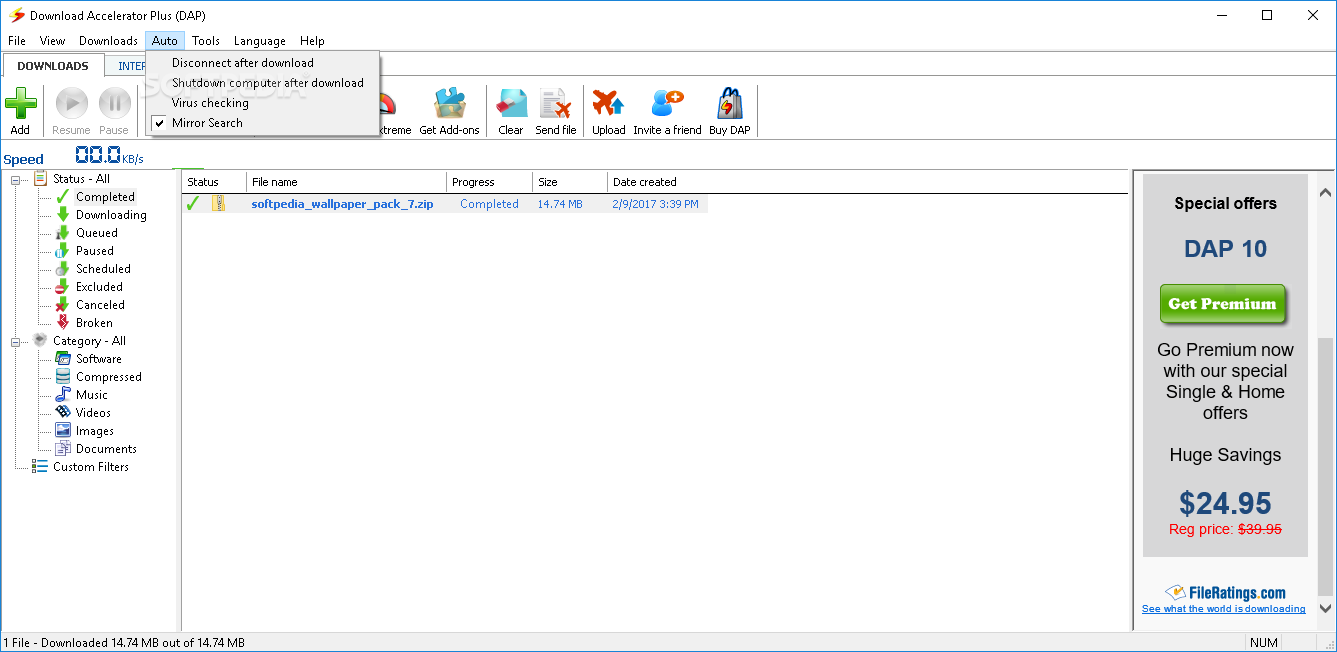
Task: Click the speed display 00.0 KB/s
Action: pos(109,156)
